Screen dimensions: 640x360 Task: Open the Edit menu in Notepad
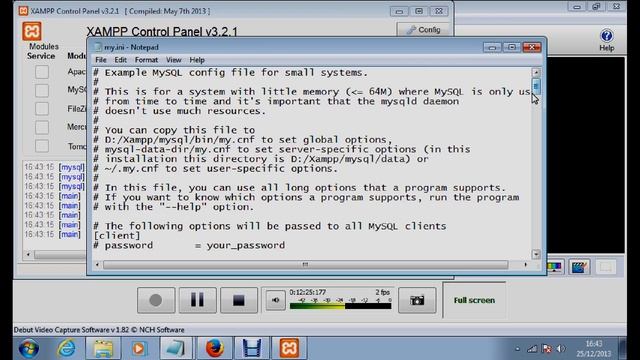coord(120,60)
